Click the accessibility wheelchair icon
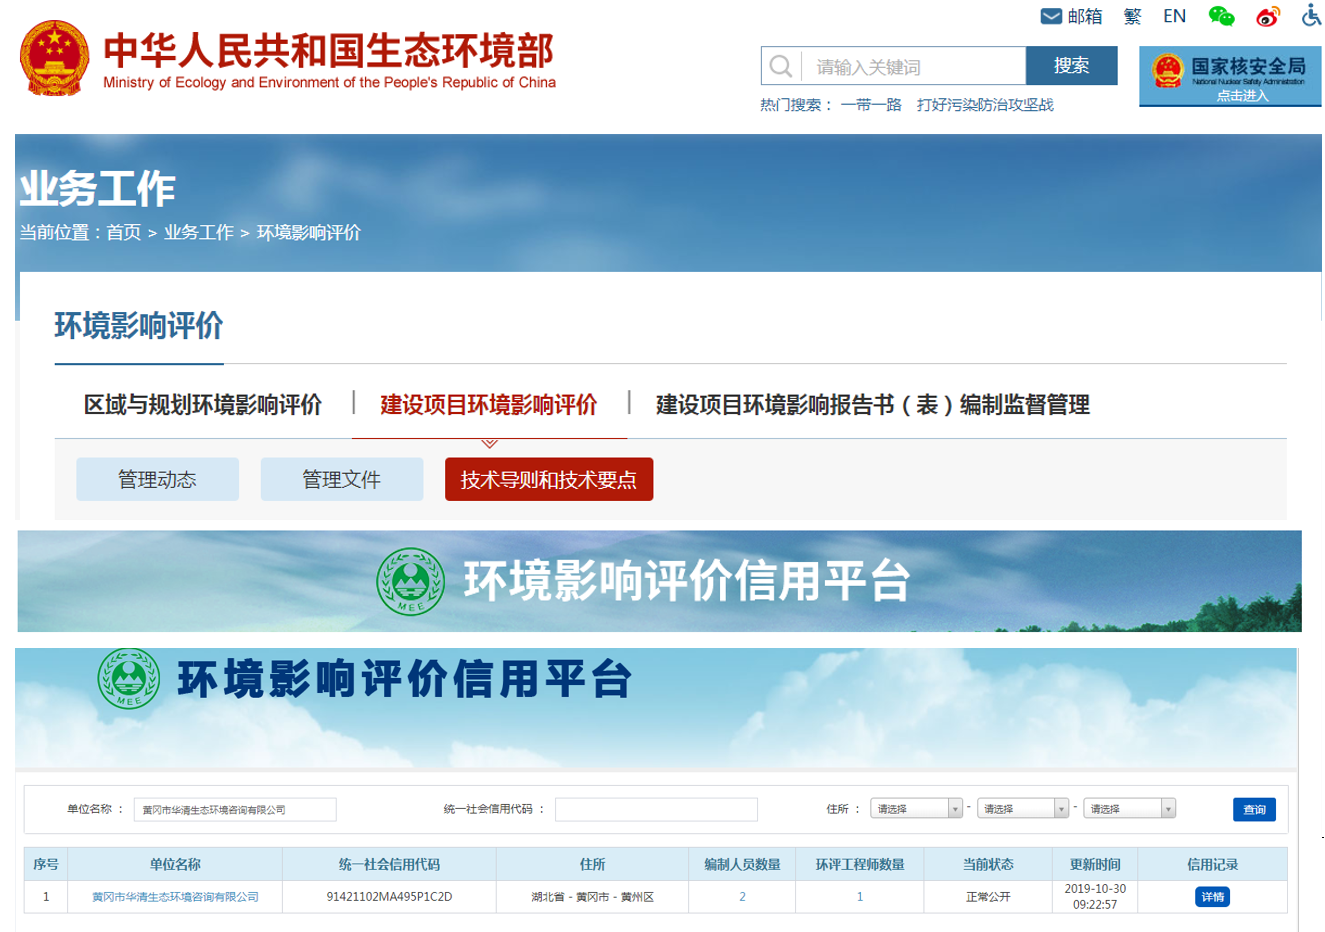The width and height of the screenshot is (1325, 932). click(1311, 15)
